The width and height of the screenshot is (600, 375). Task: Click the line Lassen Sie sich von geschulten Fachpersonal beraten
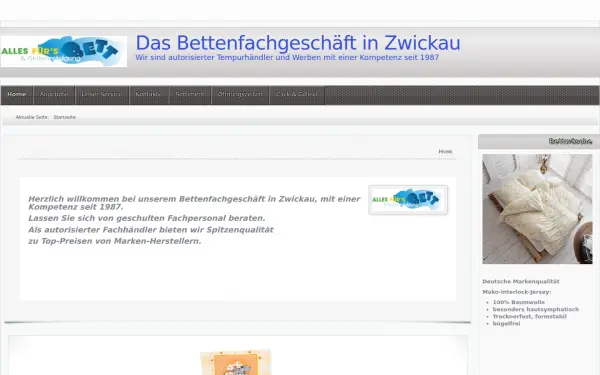coord(147,218)
